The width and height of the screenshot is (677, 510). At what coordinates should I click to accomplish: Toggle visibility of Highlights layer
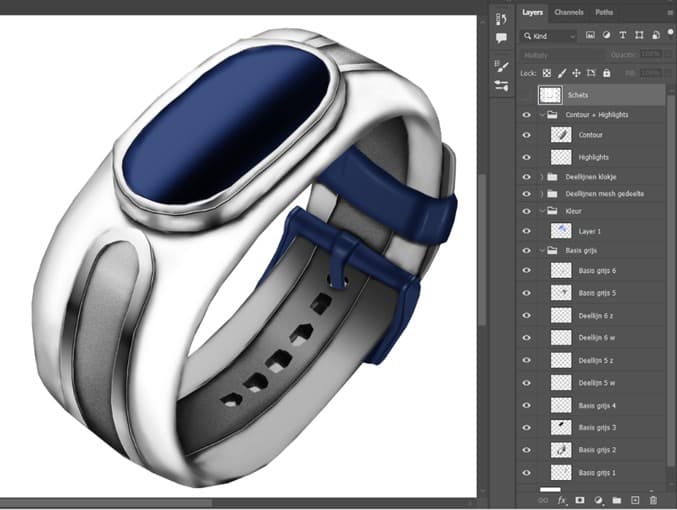click(527, 157)
